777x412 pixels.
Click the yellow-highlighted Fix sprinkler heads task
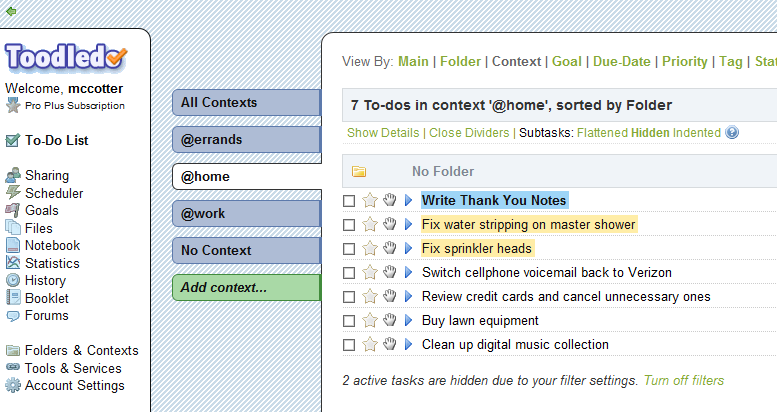(477, 248)
